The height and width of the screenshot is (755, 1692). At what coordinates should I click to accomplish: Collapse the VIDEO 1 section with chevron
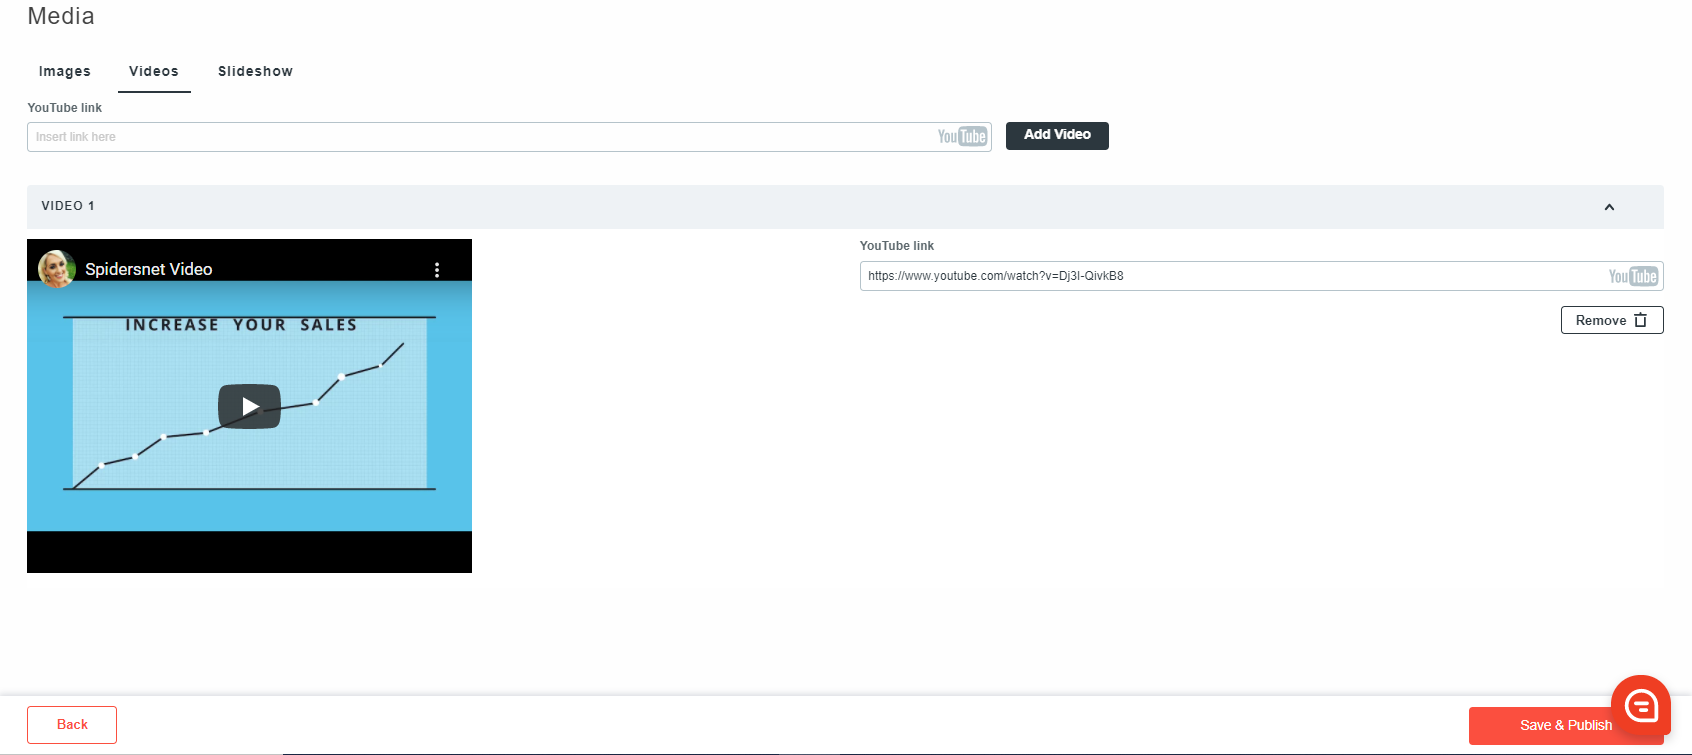click(x=1609, y=207)
